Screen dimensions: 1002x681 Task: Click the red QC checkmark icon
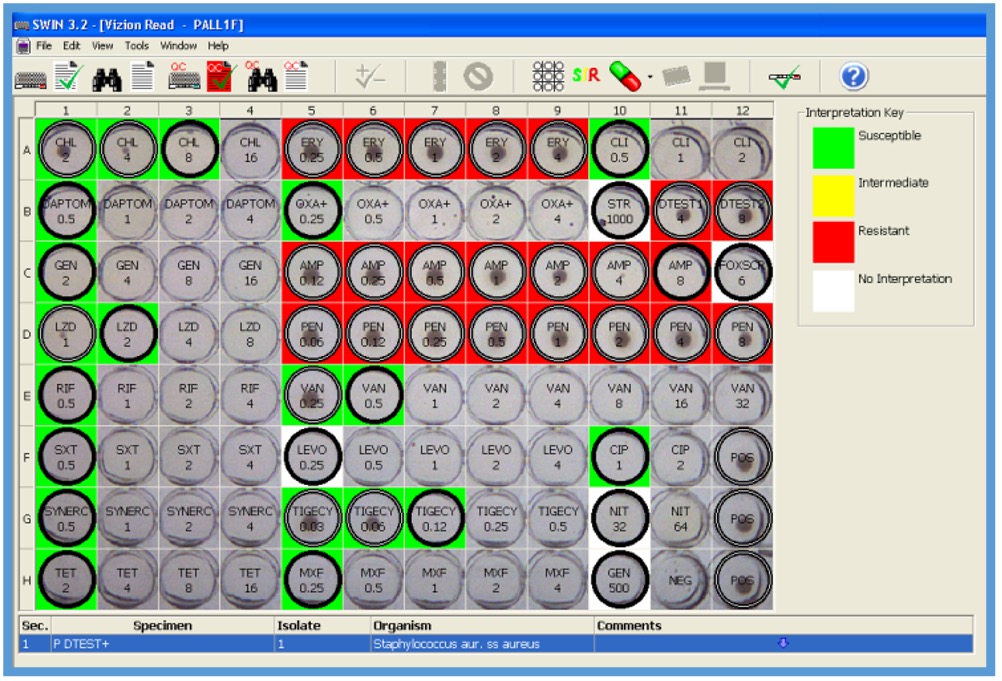coord(220,76)
